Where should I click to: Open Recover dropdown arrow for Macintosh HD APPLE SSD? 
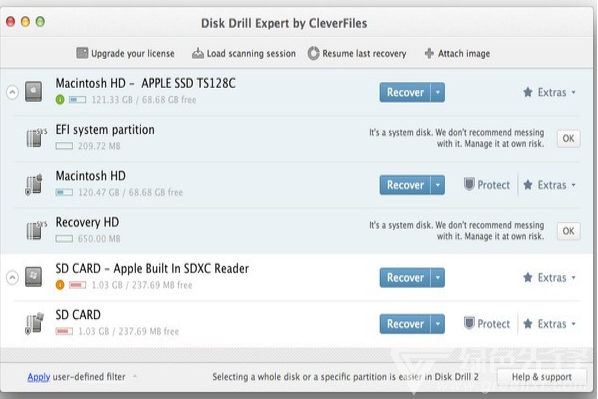tap(438, 92)
